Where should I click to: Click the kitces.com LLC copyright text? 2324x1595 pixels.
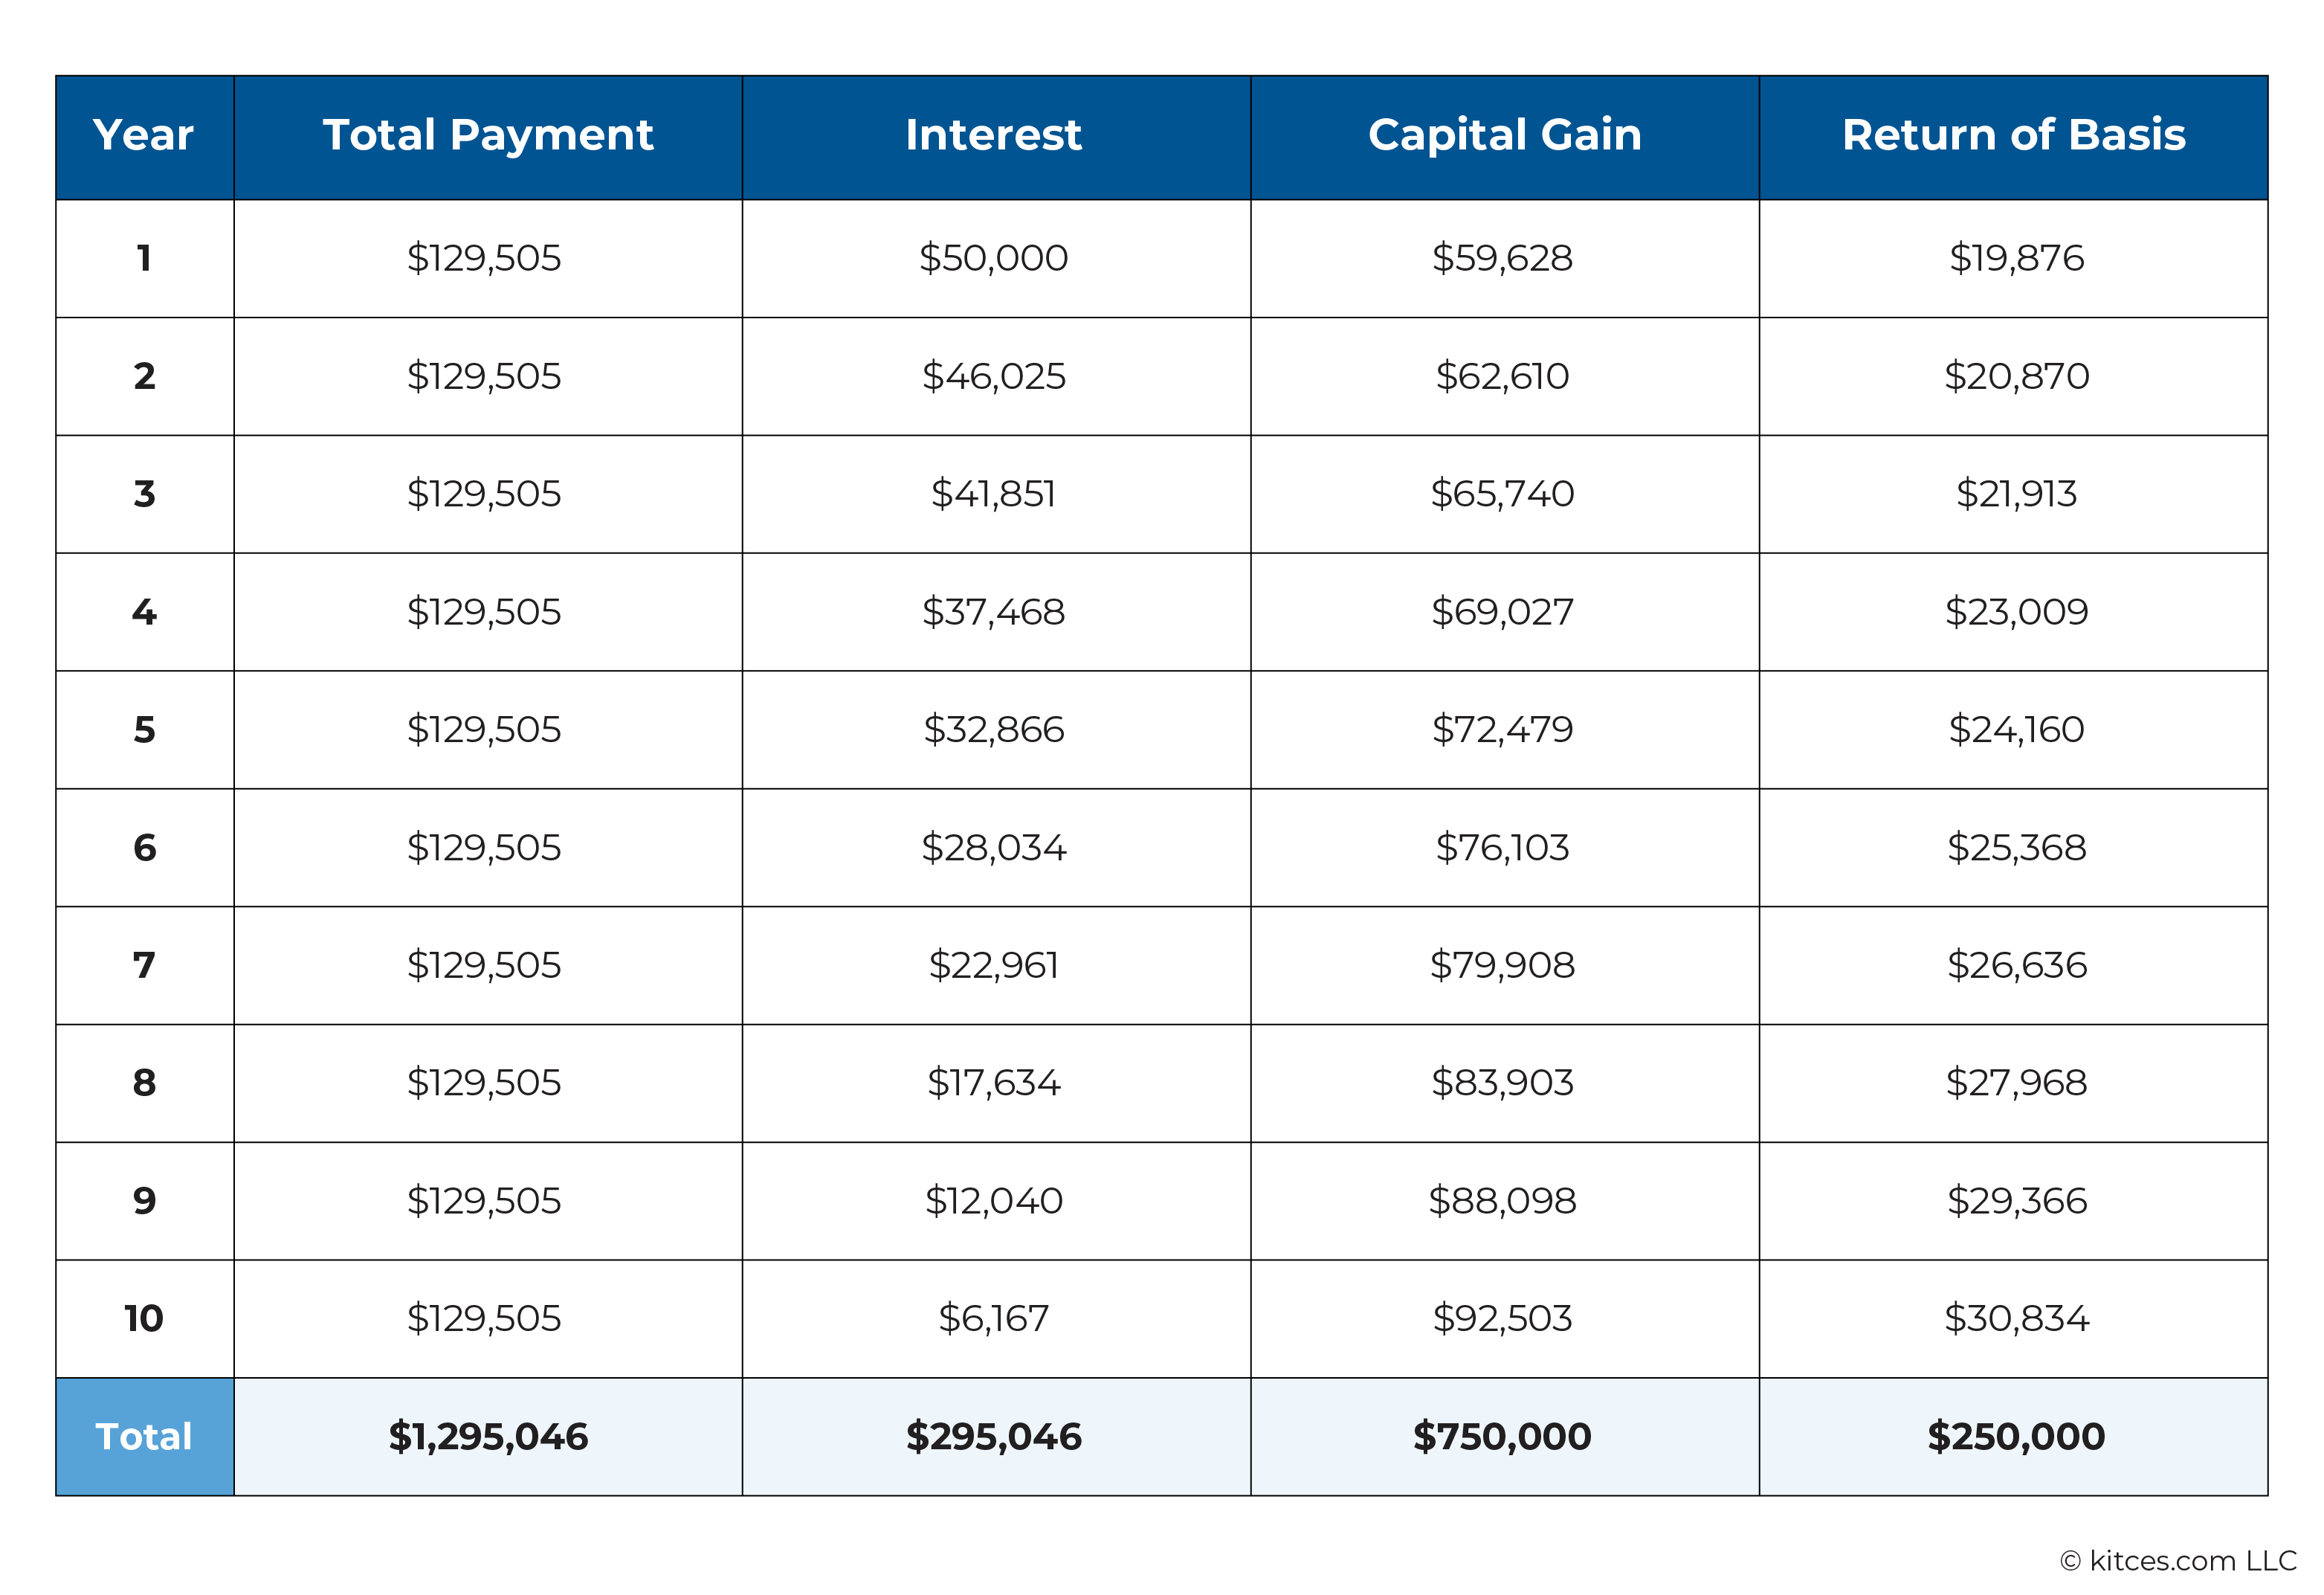pyautogui.click(x=2178, y=1561)
